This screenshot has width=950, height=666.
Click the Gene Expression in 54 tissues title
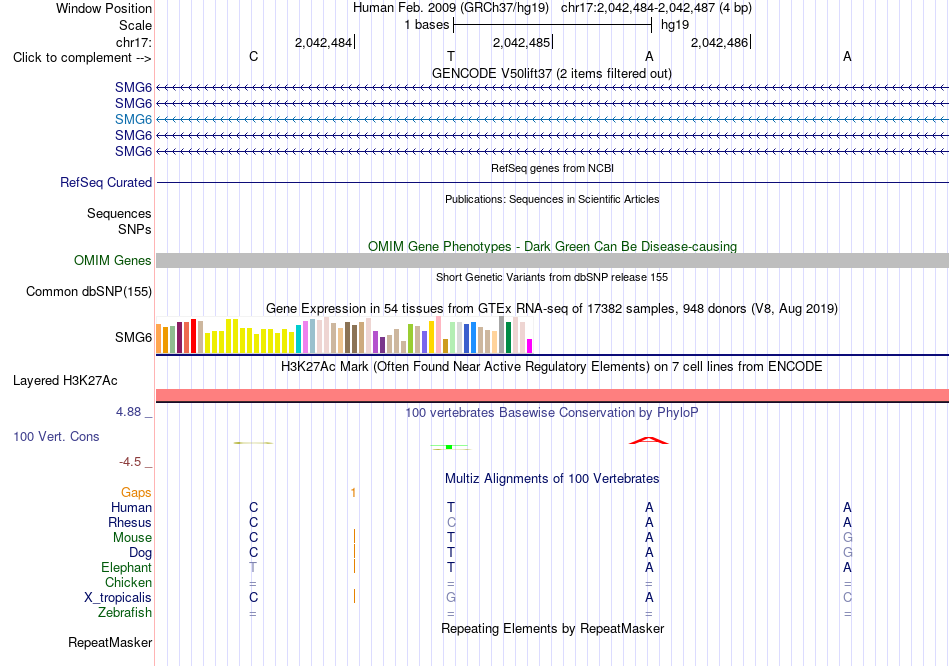pyautogui.click(x=552, y=308)
